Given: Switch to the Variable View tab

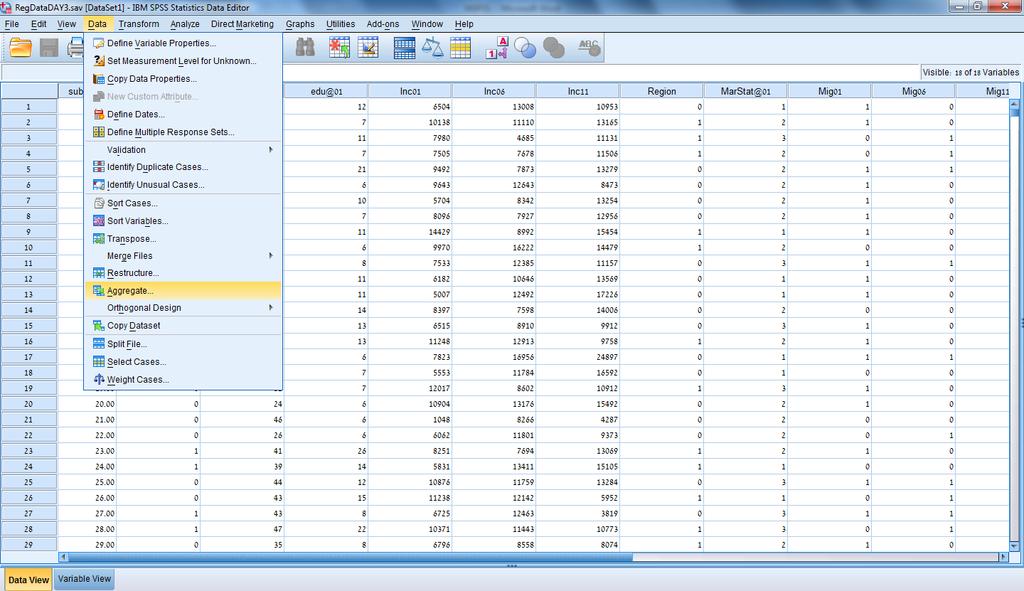Looking at the screenshot, I should coord(84,579).
